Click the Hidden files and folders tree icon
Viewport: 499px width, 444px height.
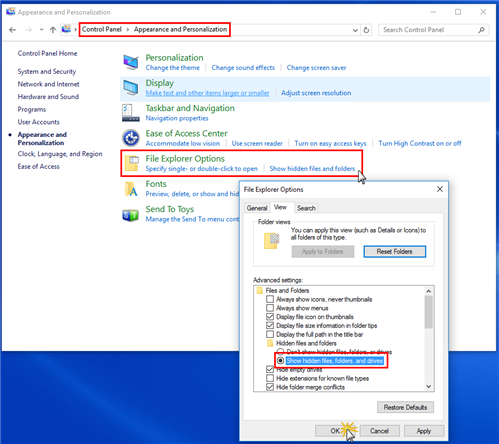pos(270,343)
